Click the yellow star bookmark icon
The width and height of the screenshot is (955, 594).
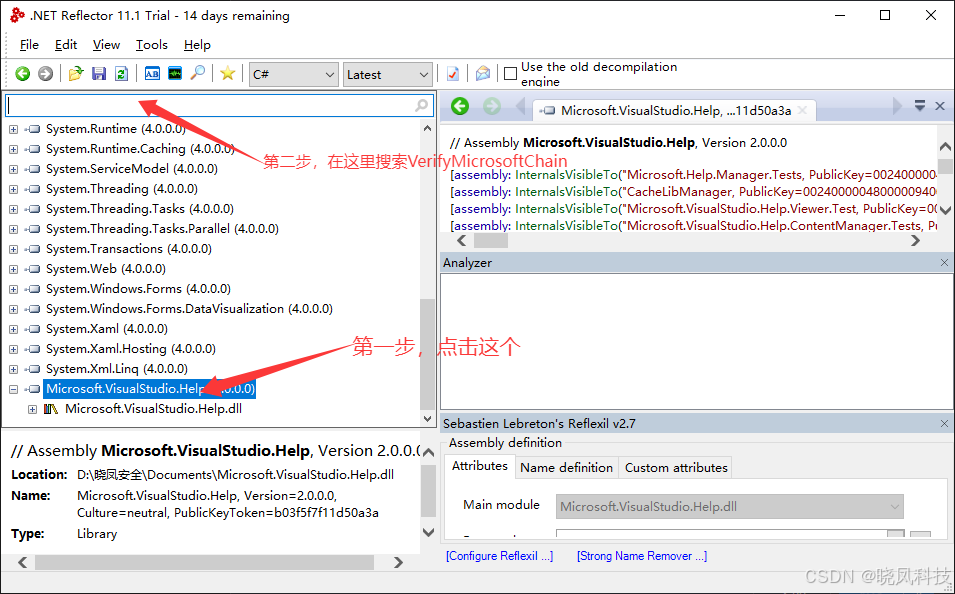(228, 74)
